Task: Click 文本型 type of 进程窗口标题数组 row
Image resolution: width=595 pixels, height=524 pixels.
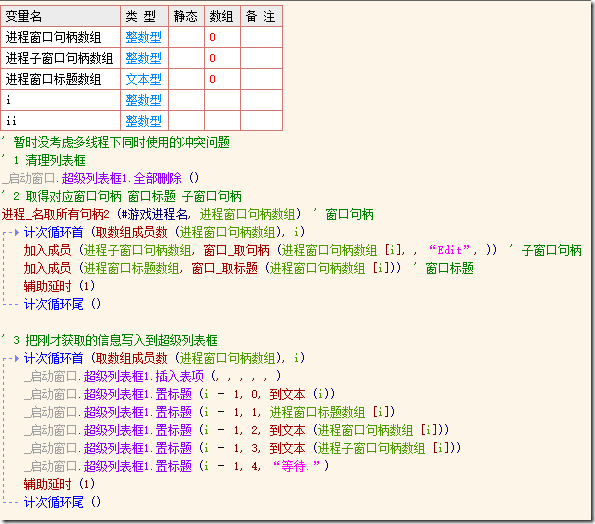Action: [143, 79]
